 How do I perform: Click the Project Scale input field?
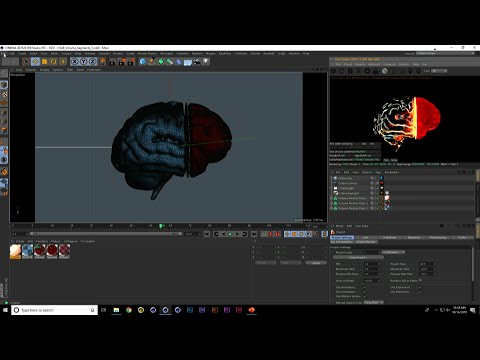[x=371, y=252]
